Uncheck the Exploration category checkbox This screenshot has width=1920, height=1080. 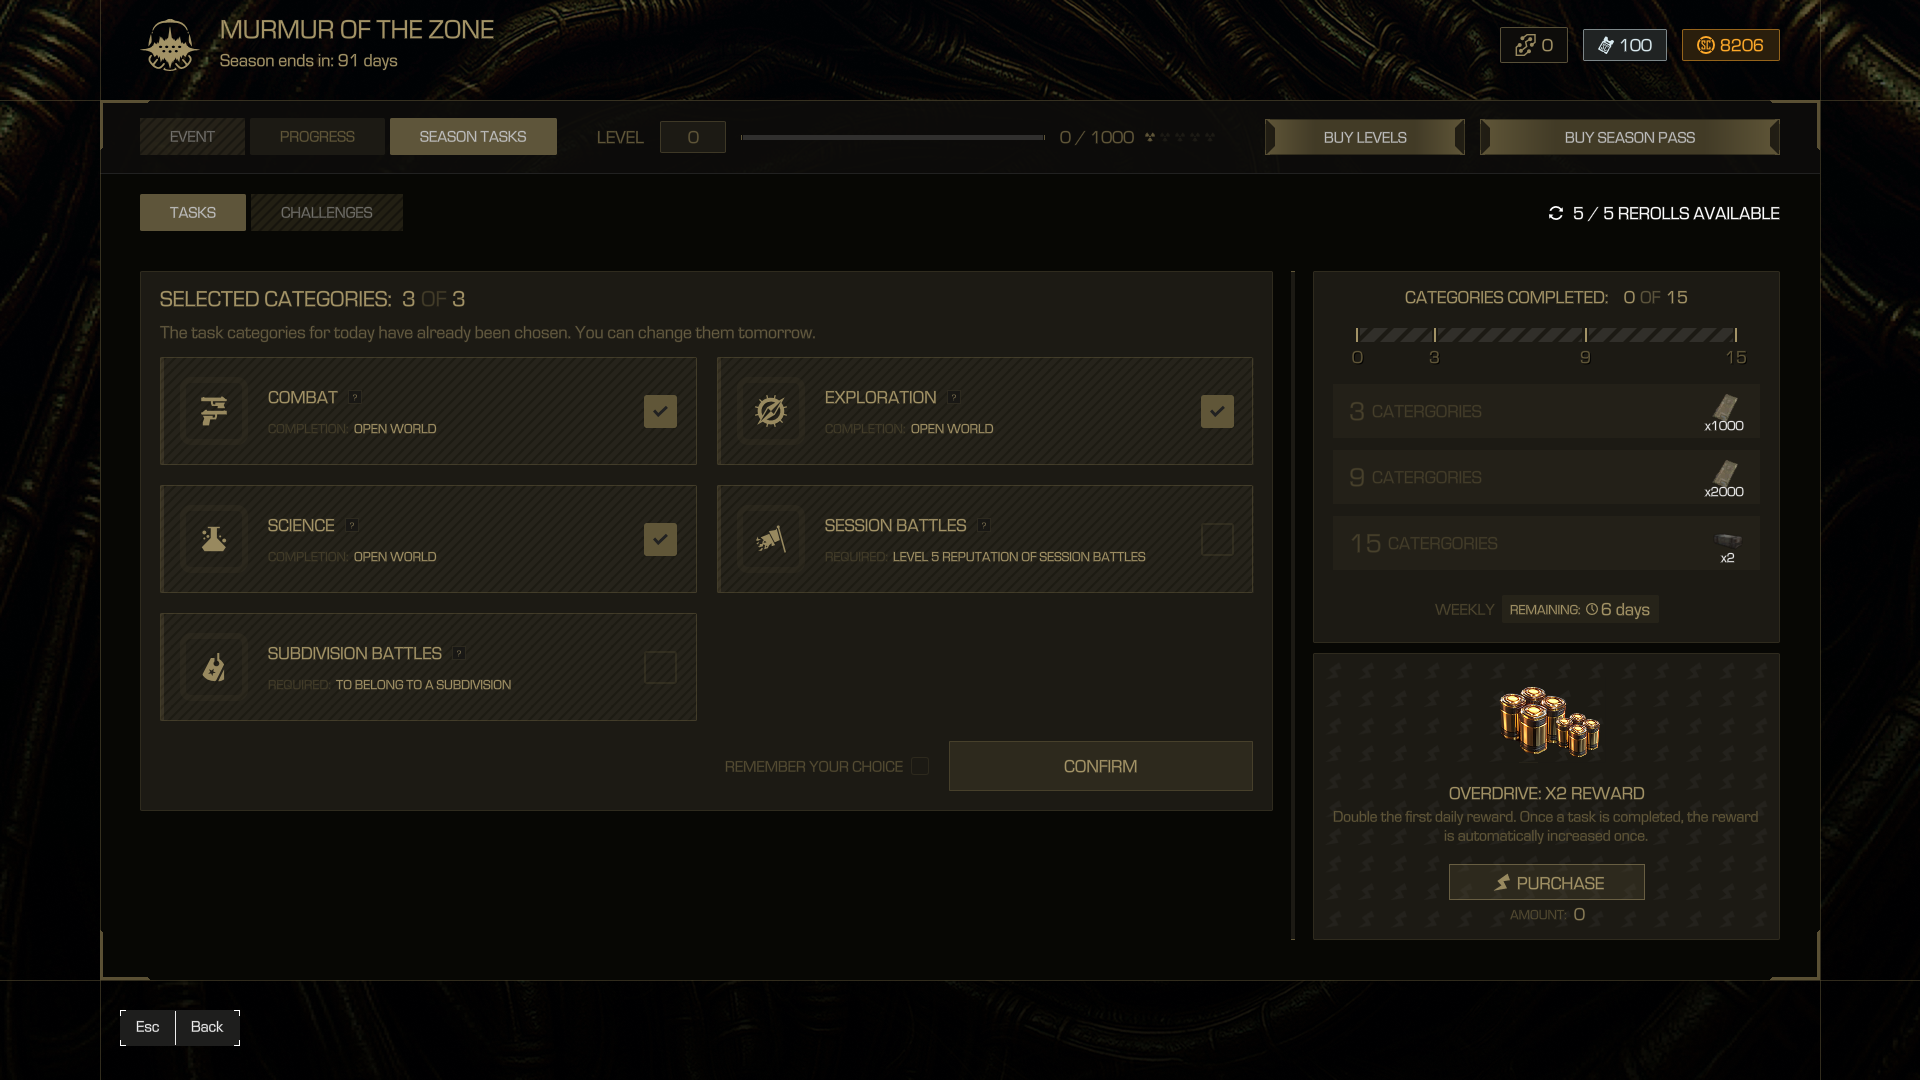tap(1217, 411)
